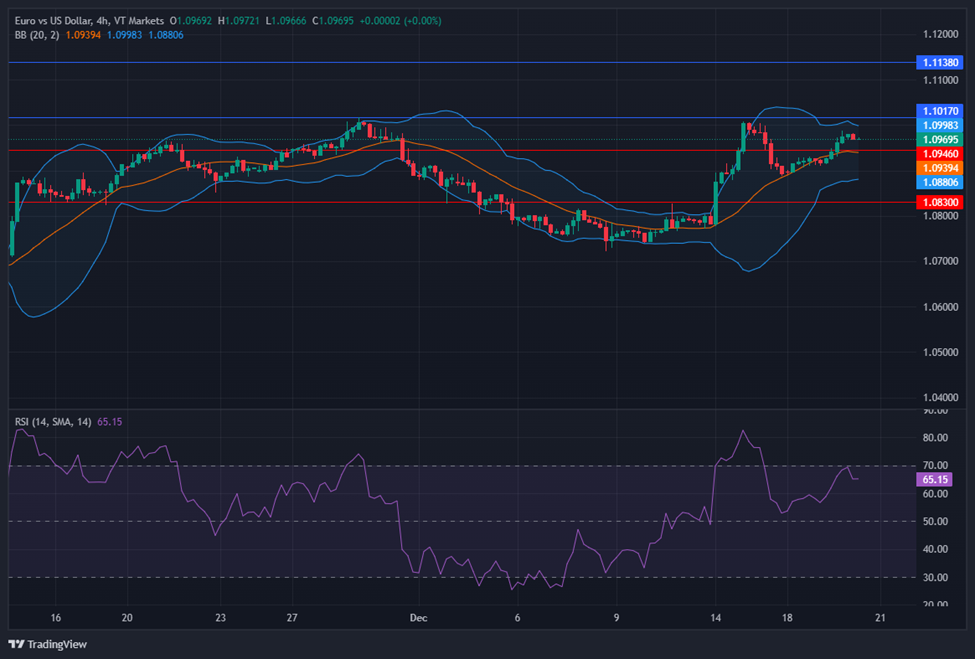Click the 1.10170 price label on axis
This screenshot has width=975, height=659.
(940, 111)
